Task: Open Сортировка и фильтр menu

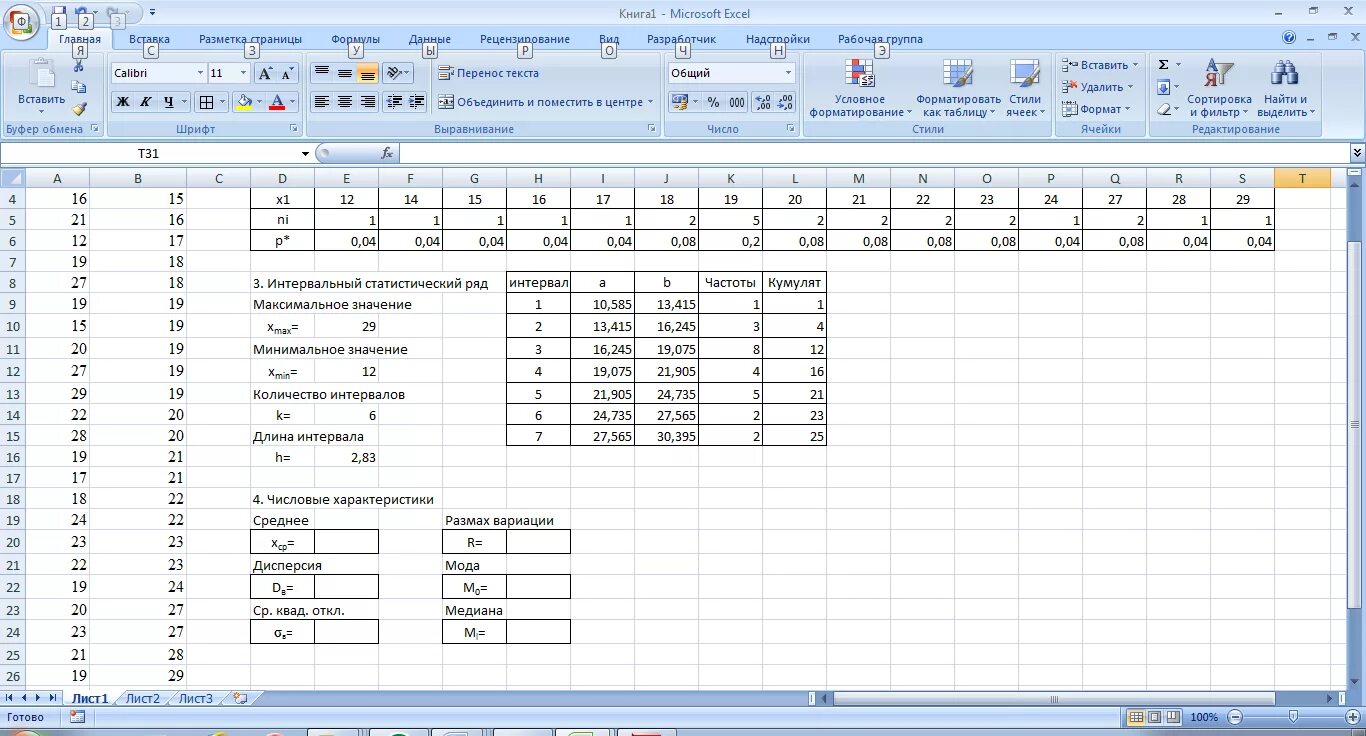Action: [1219, 88]
